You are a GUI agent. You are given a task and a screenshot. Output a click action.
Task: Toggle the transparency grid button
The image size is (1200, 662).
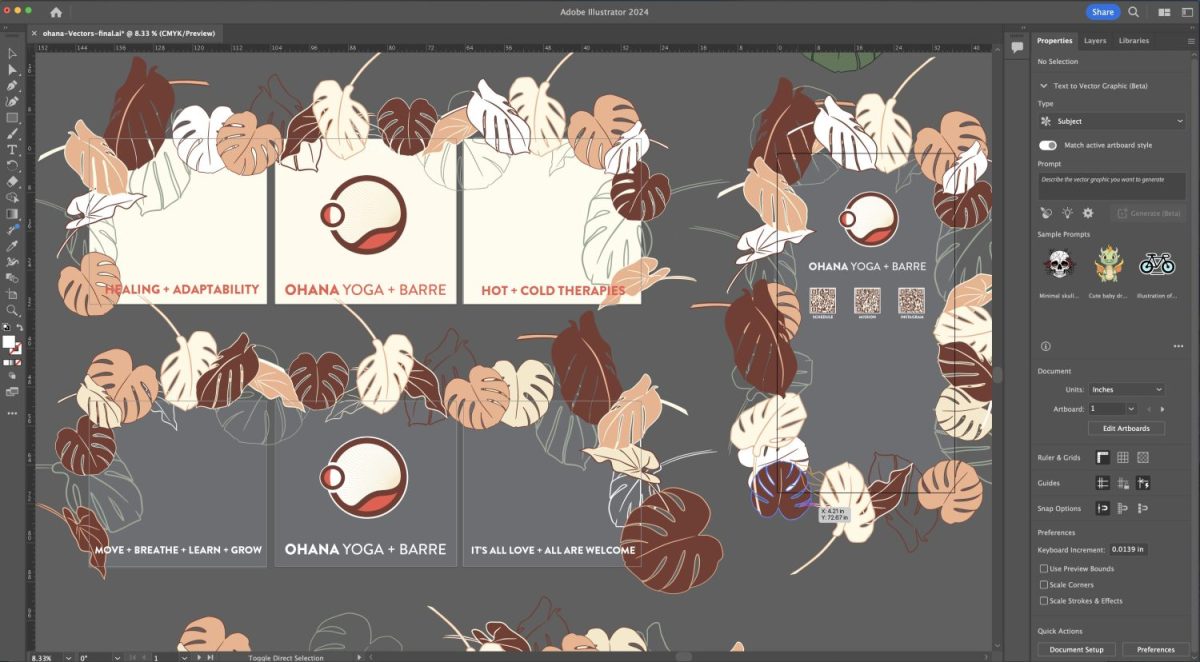1143,458
